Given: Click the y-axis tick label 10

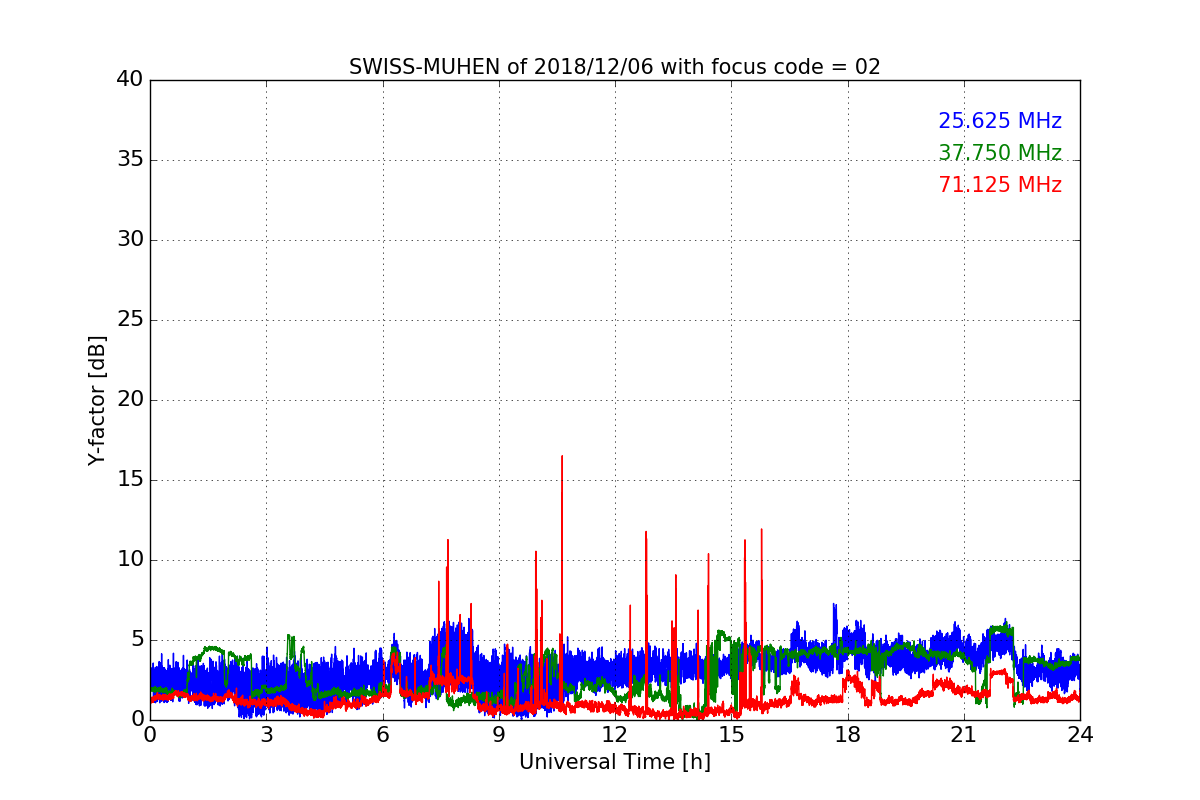Looking at the screenshot, I should [x=129, y=559].
